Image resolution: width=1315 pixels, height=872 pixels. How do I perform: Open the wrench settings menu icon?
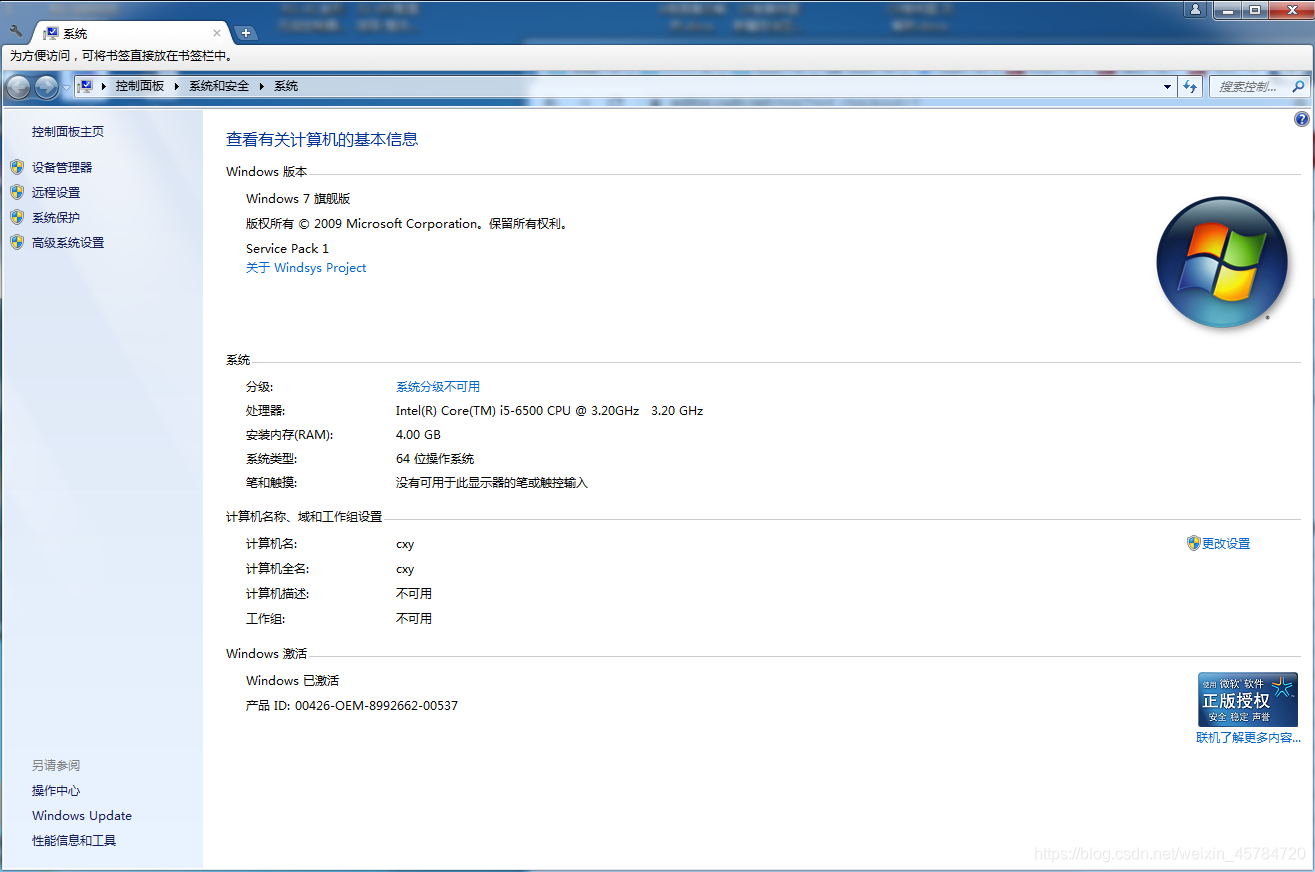tap(15, 32)
